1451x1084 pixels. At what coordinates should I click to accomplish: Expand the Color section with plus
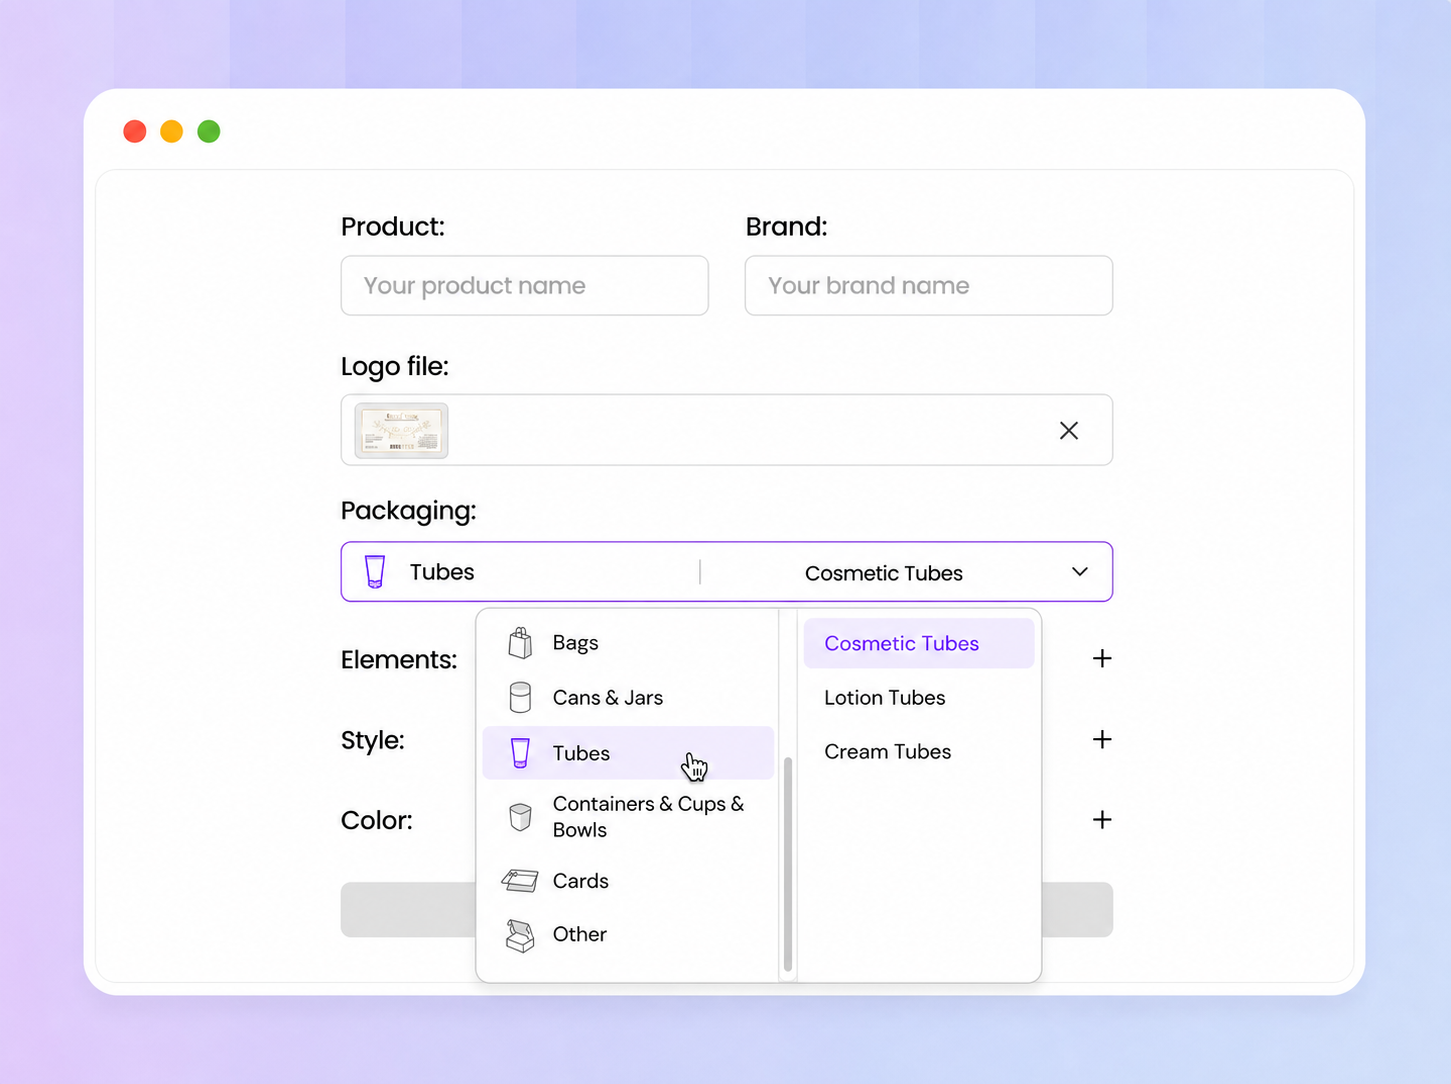(x=1102, y=820)
